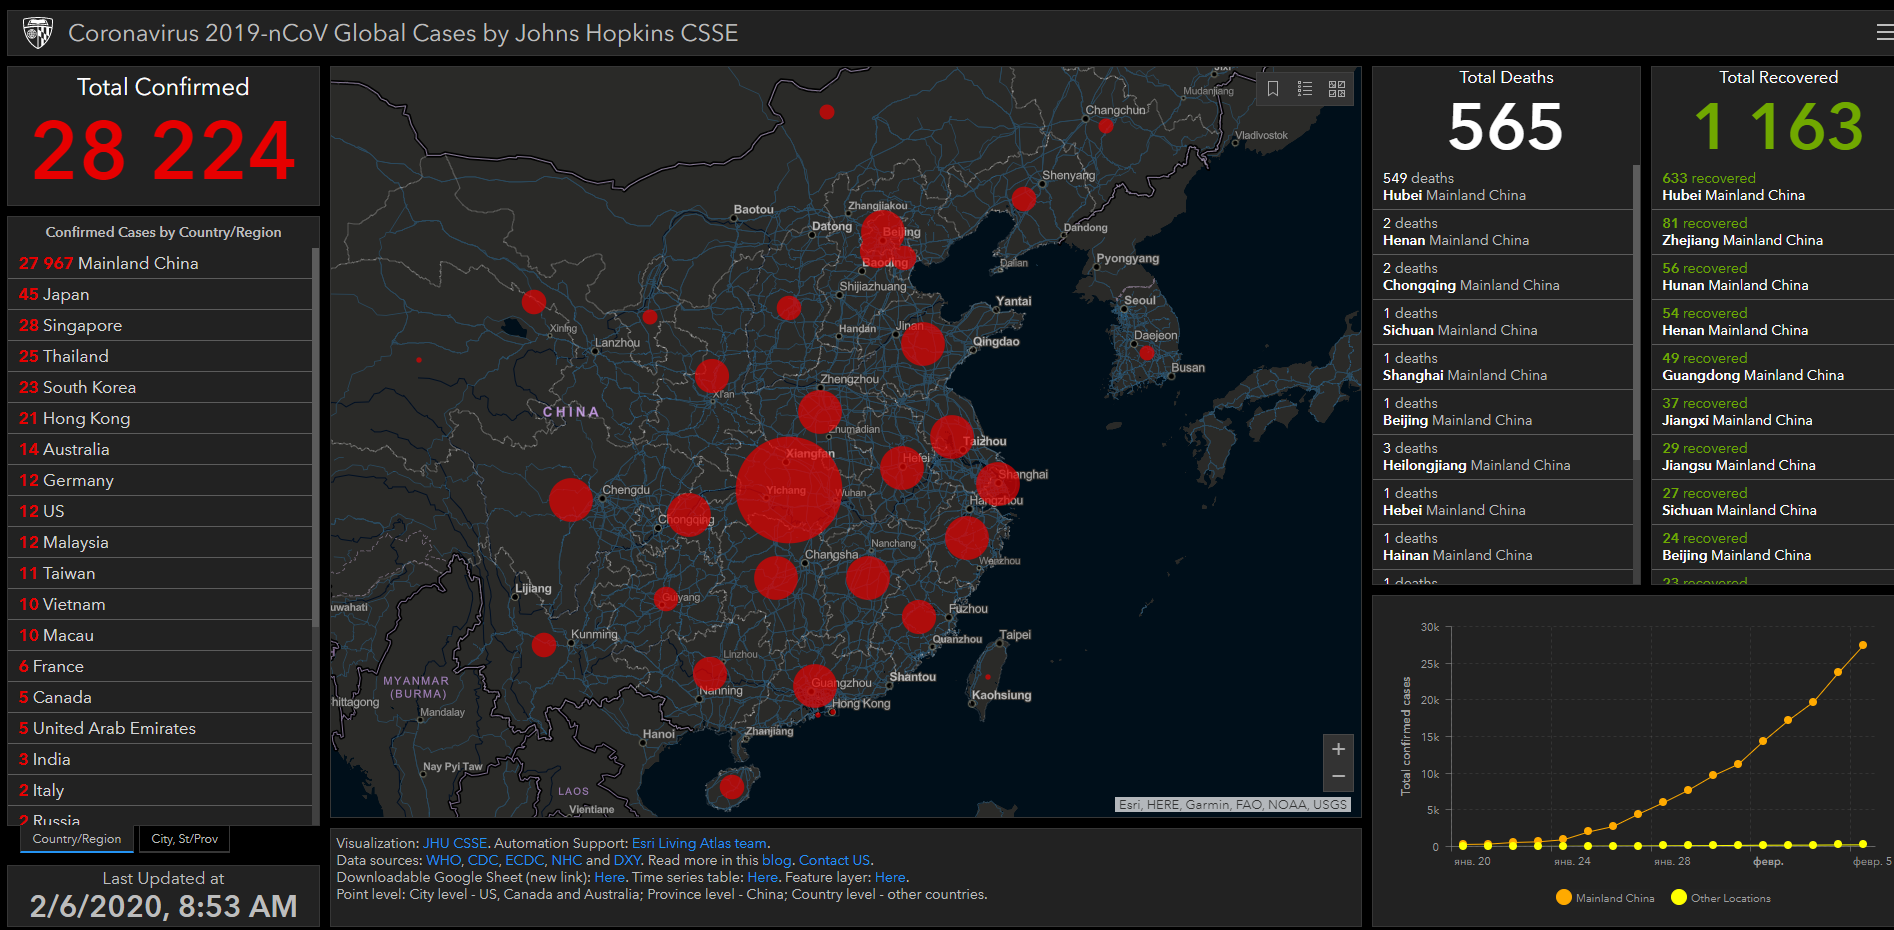This screenshot has width=1894, height=930.
Task: Show the map legend list icon
Action: [x=1305, y=89]
